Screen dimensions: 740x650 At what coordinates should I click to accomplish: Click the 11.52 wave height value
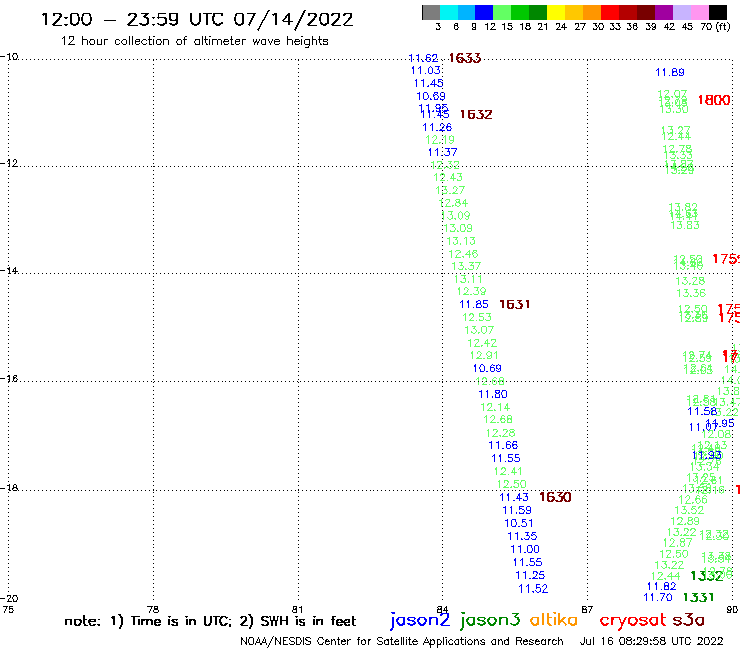533,589
